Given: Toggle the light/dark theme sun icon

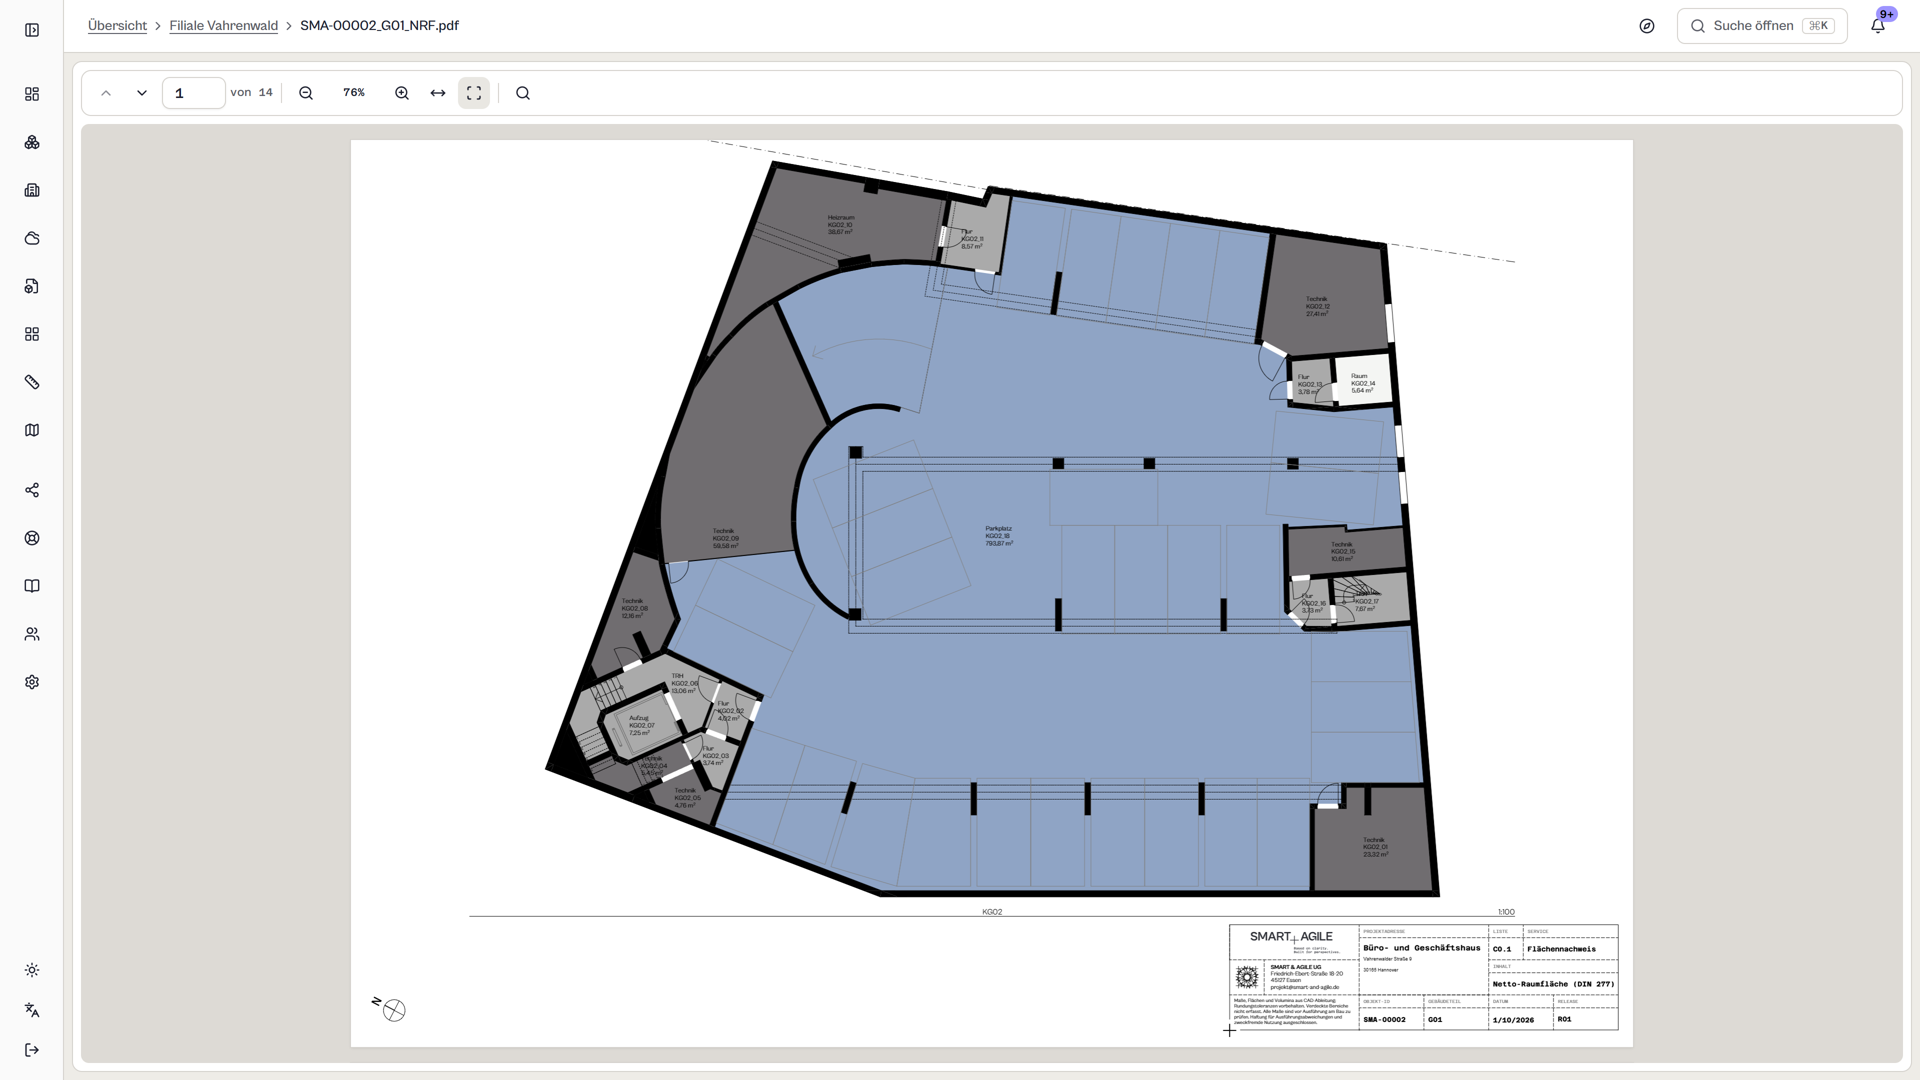Looking at the screenshot, I should click(x=32, y=970).
